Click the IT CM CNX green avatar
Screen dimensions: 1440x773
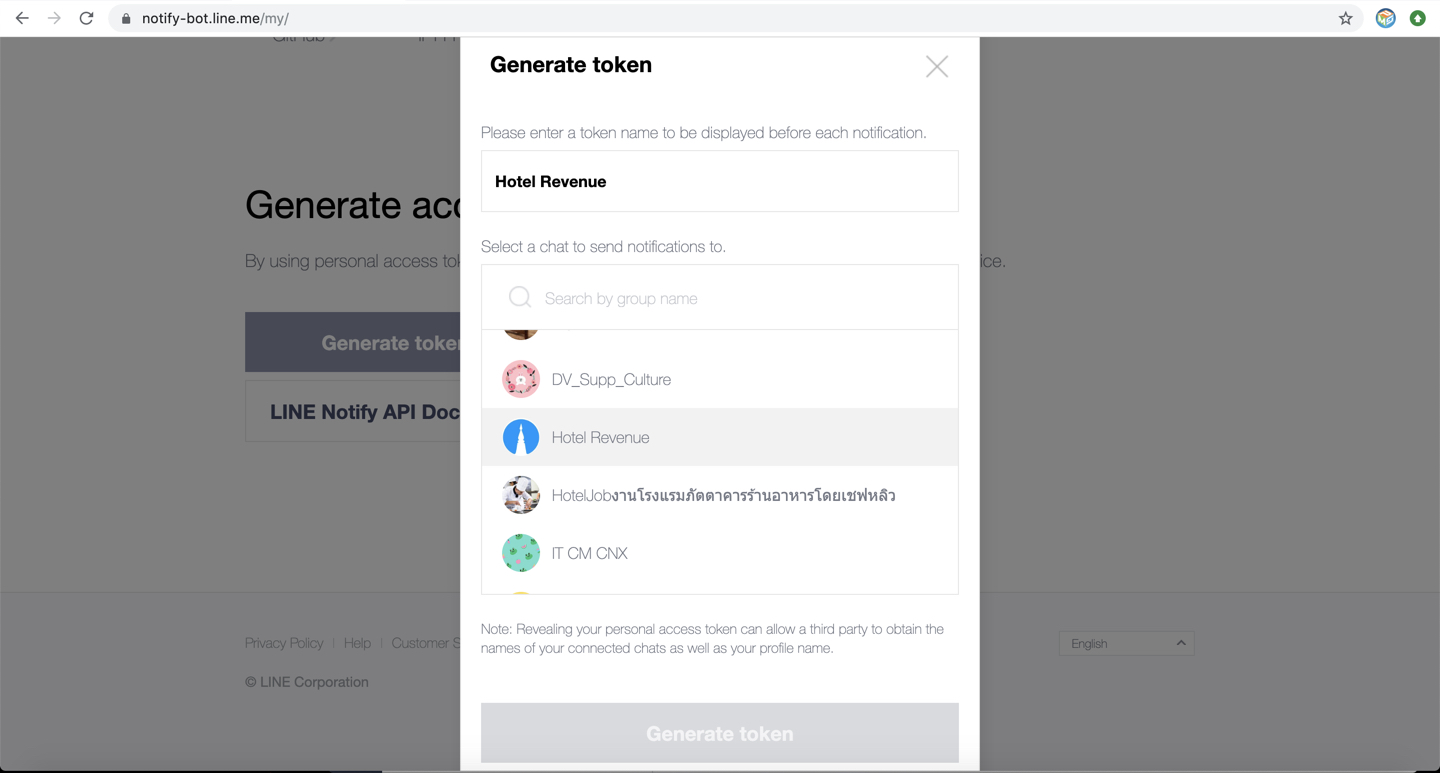pos(521,553)
